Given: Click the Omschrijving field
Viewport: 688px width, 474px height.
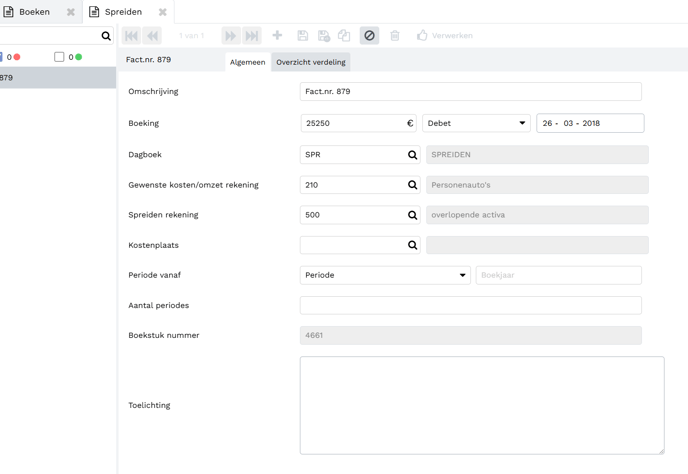Looking at the screenshot, I should click(470, 91).
